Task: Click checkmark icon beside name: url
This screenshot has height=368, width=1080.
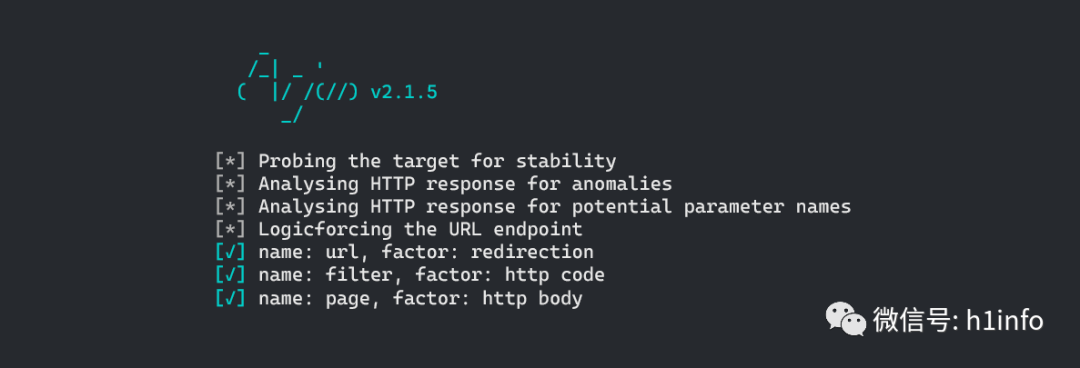Action: [x=230, y=252]
